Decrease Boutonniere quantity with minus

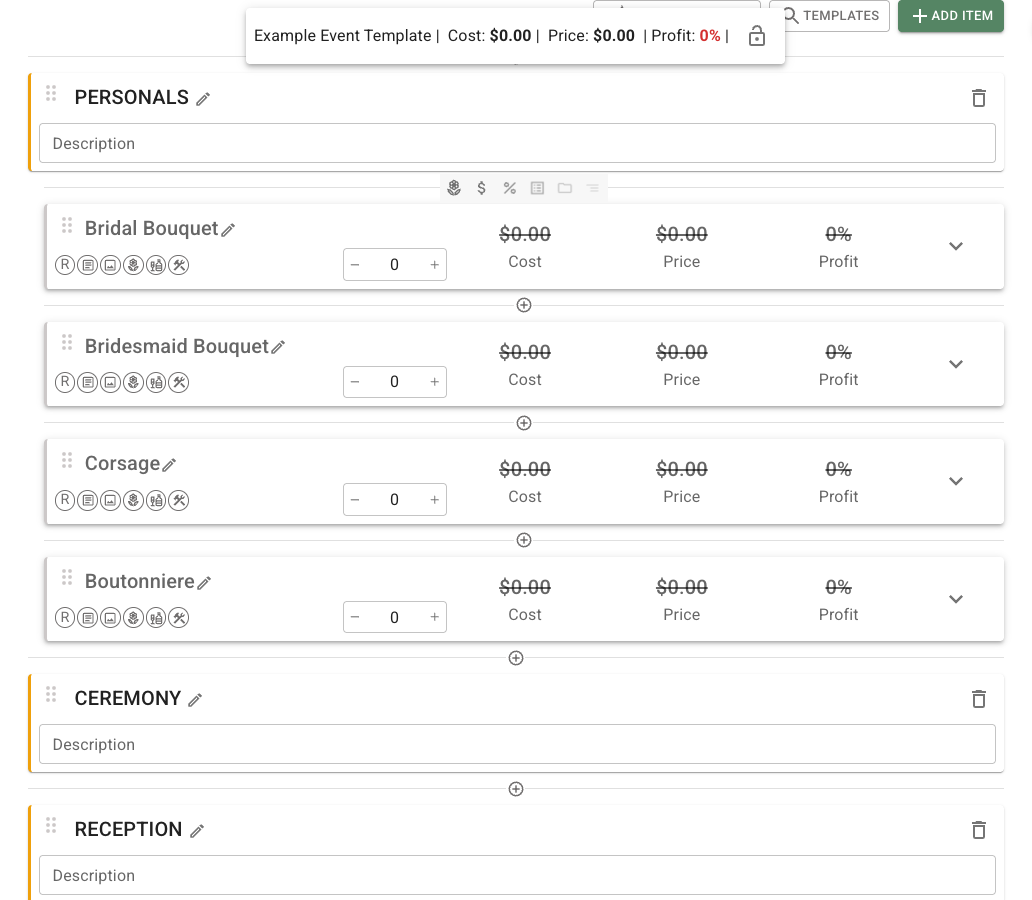[x=355, y=617]
